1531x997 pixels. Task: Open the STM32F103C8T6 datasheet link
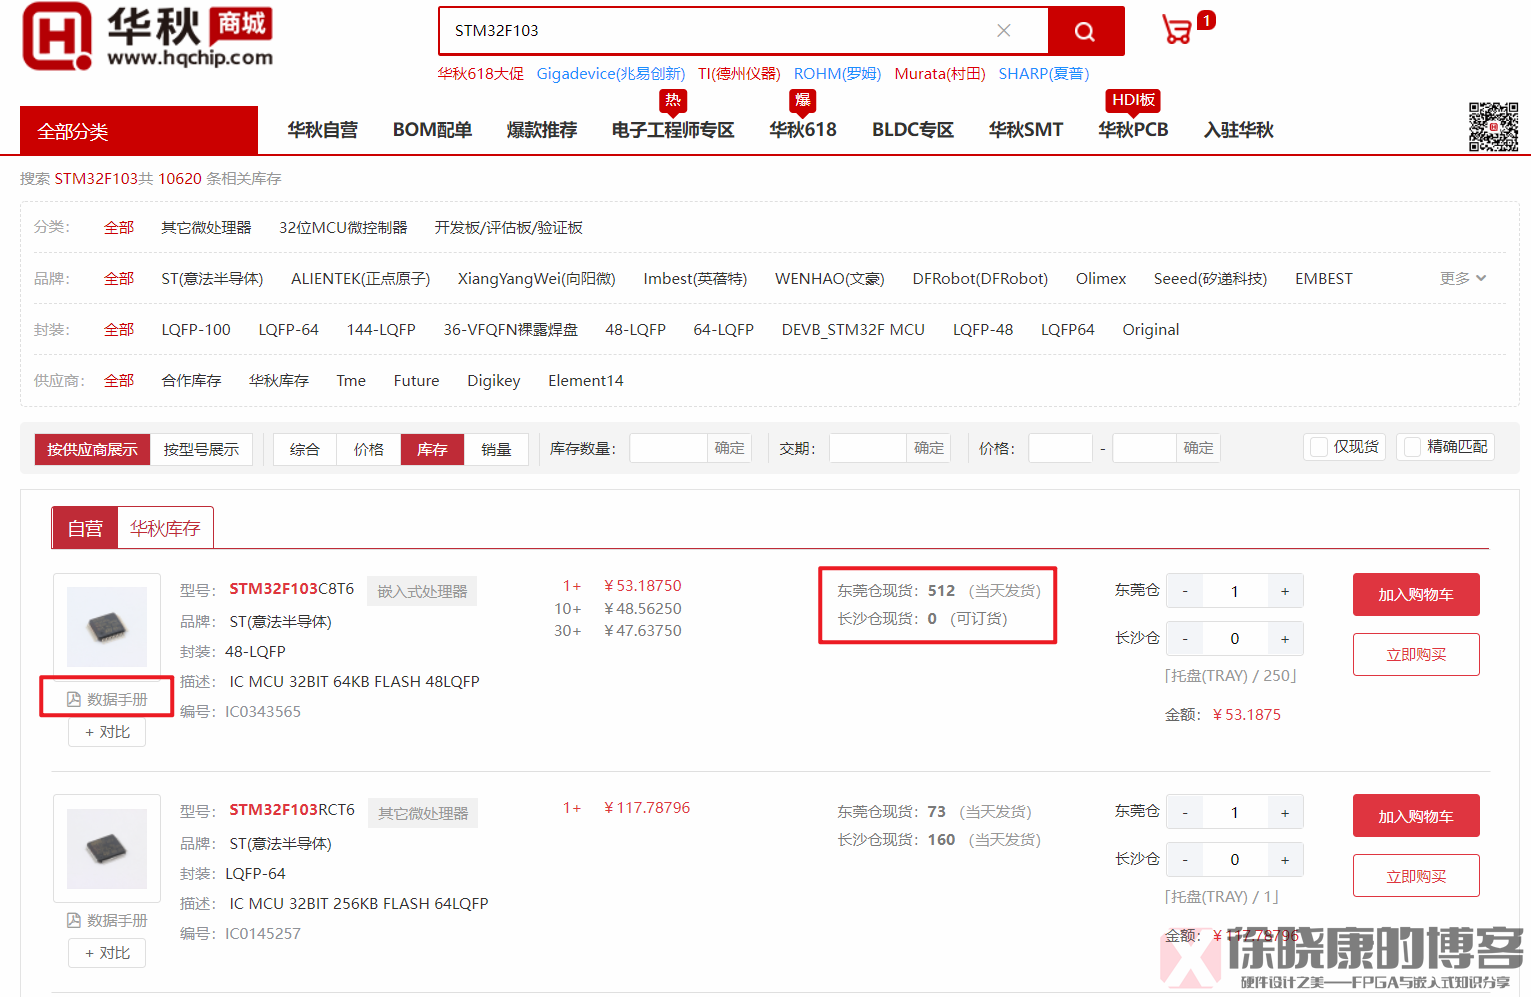click(107, 699)
